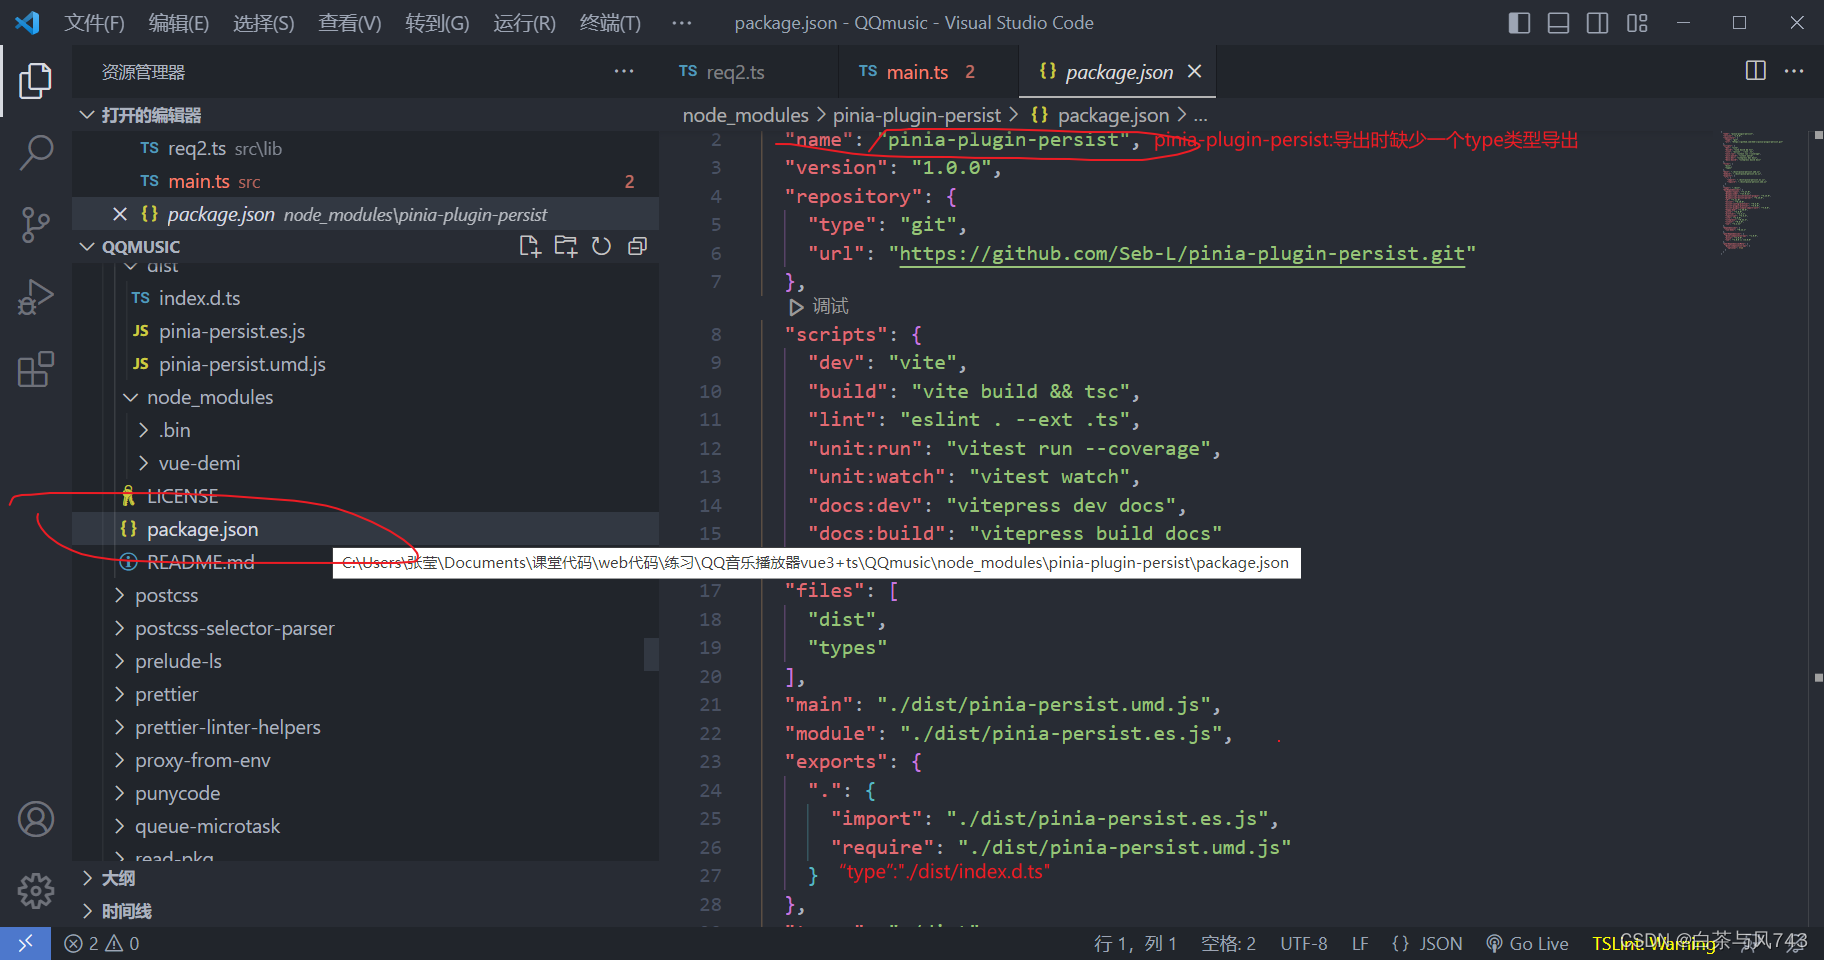Click Go Live in the status bar
Image resolution: width=1824 pixels, height=960 pixels.
point(1527,943)
